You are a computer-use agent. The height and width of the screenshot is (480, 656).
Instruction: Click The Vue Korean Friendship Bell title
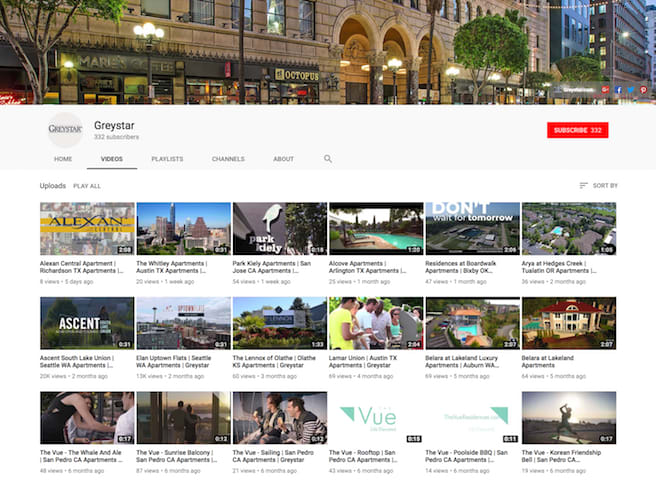tap(561, 456)
